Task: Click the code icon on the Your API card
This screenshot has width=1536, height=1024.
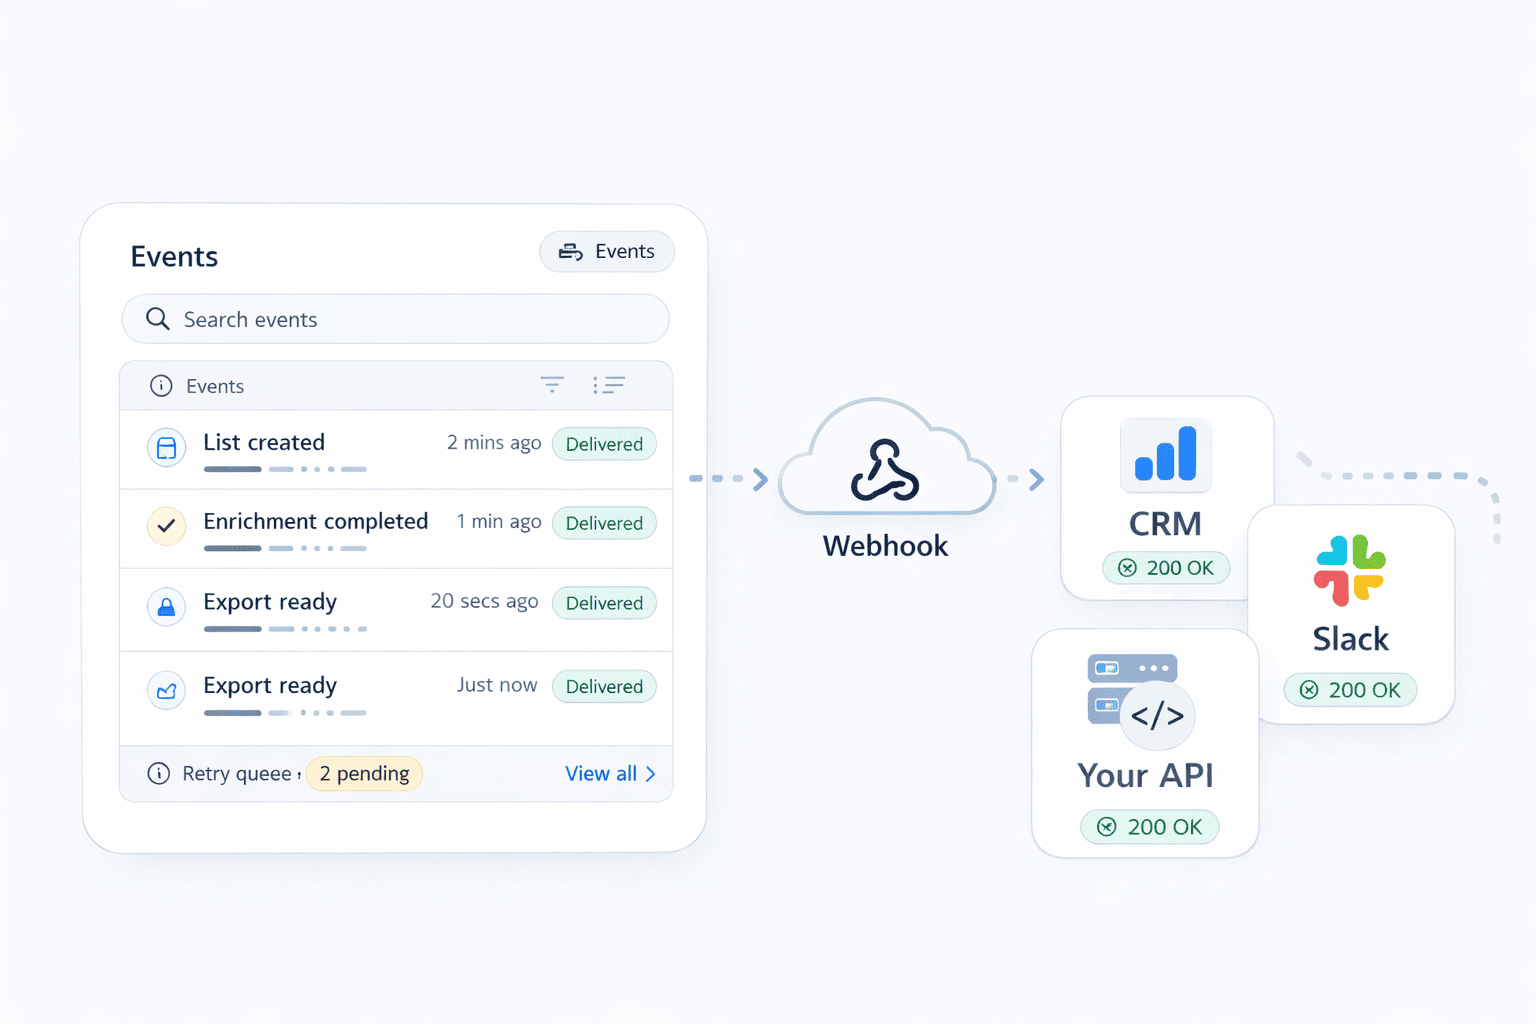Action: pos(1158,716)
